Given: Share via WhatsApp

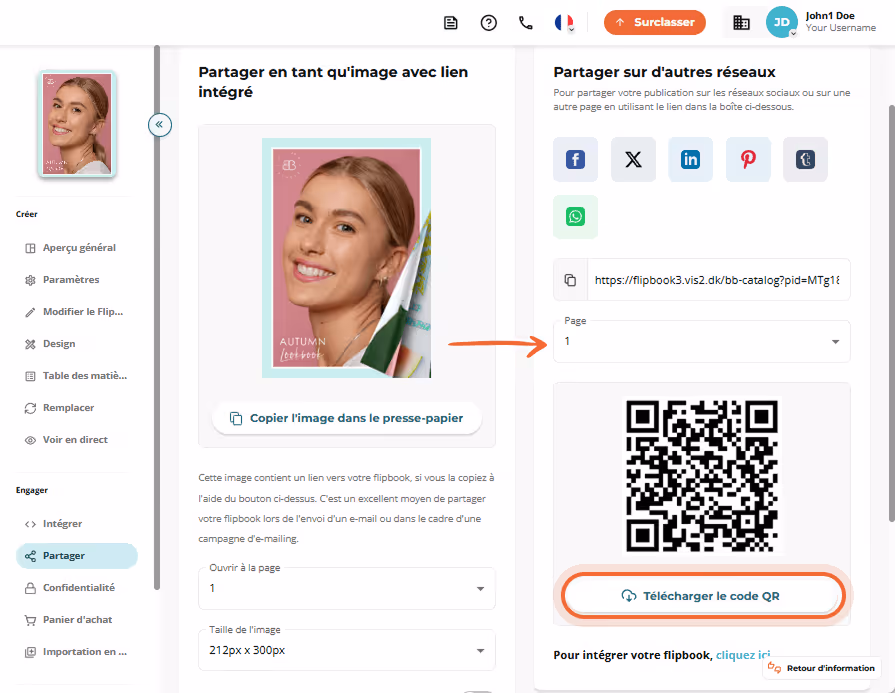Looking at the screenshot, I should [x=575, y=217].
